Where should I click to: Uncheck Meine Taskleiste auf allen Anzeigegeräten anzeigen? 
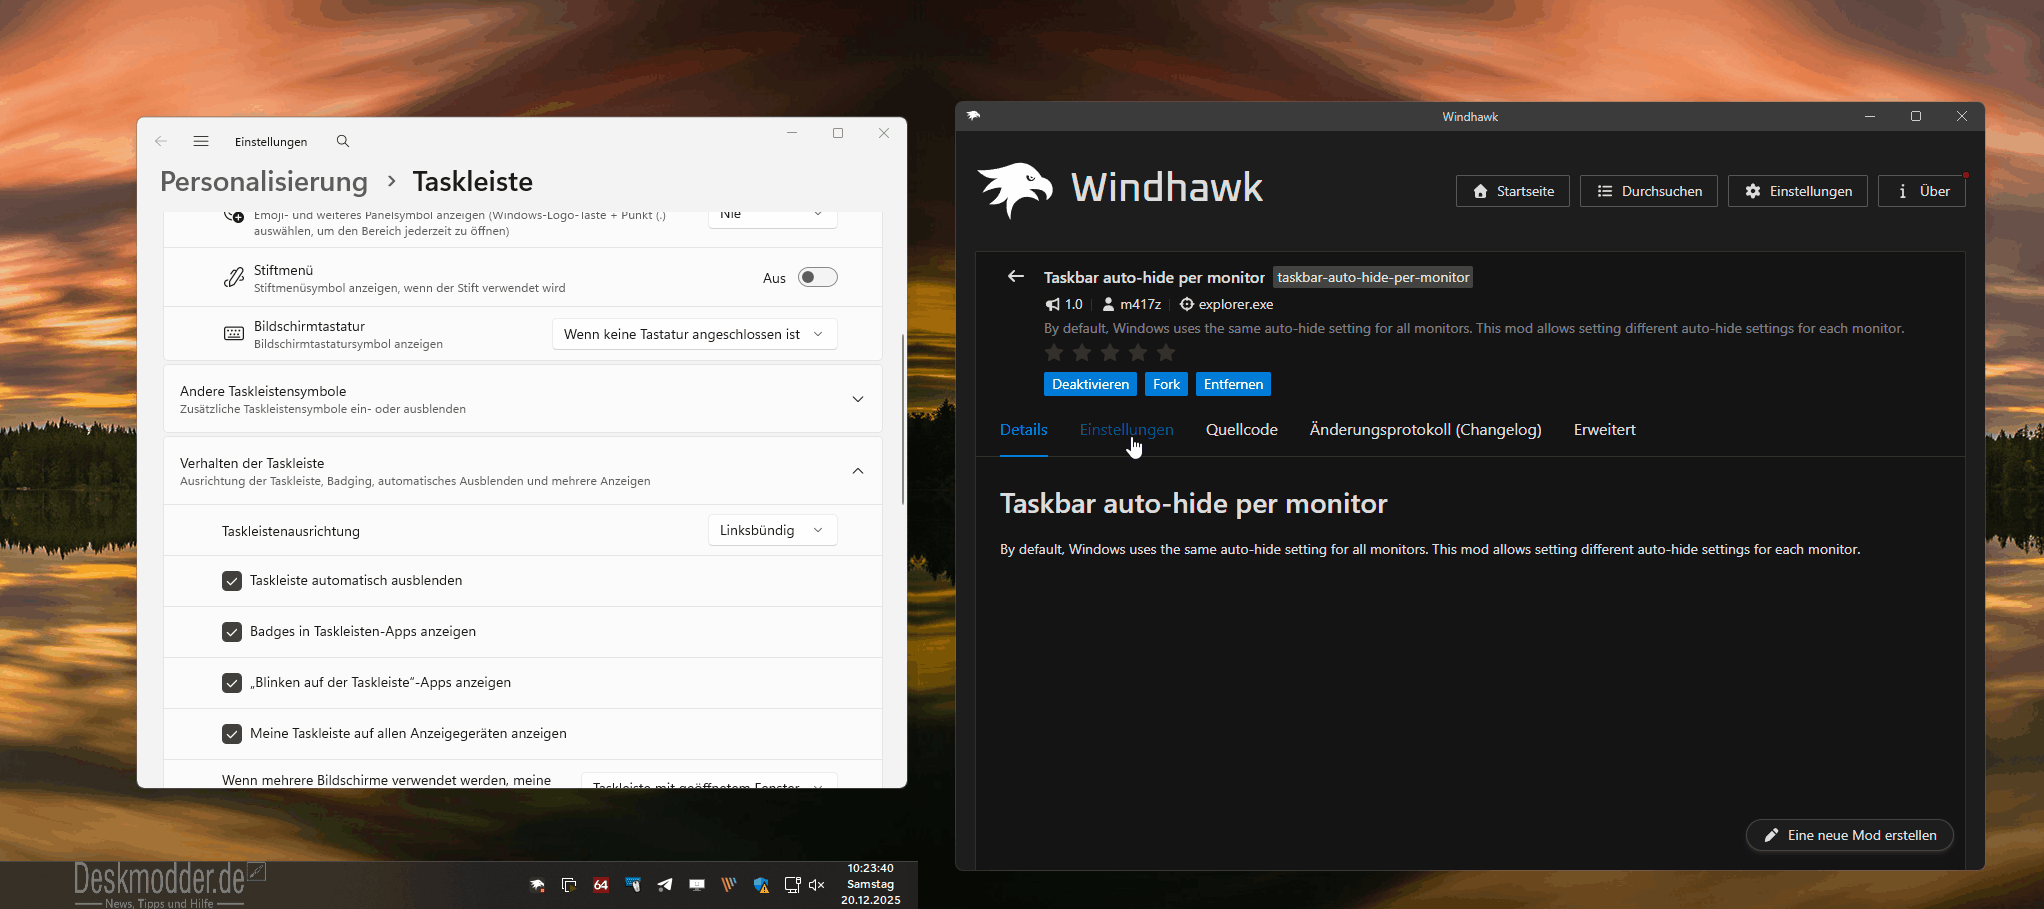[232, 734]
